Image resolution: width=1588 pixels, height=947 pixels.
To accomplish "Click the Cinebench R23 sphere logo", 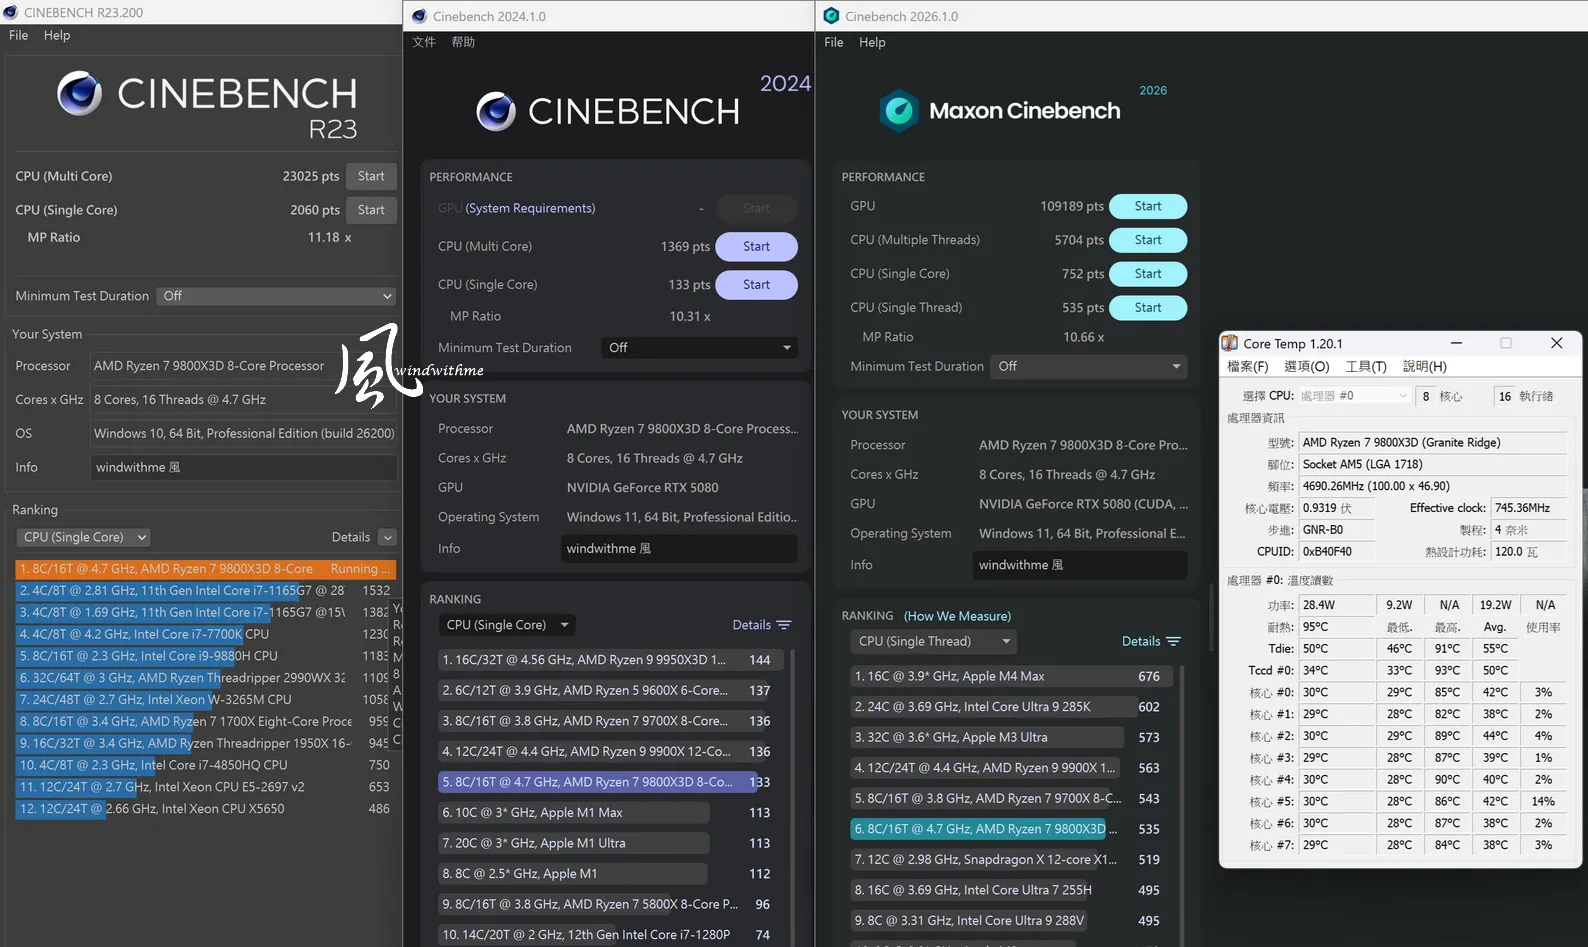I will [x=80, y=93].
